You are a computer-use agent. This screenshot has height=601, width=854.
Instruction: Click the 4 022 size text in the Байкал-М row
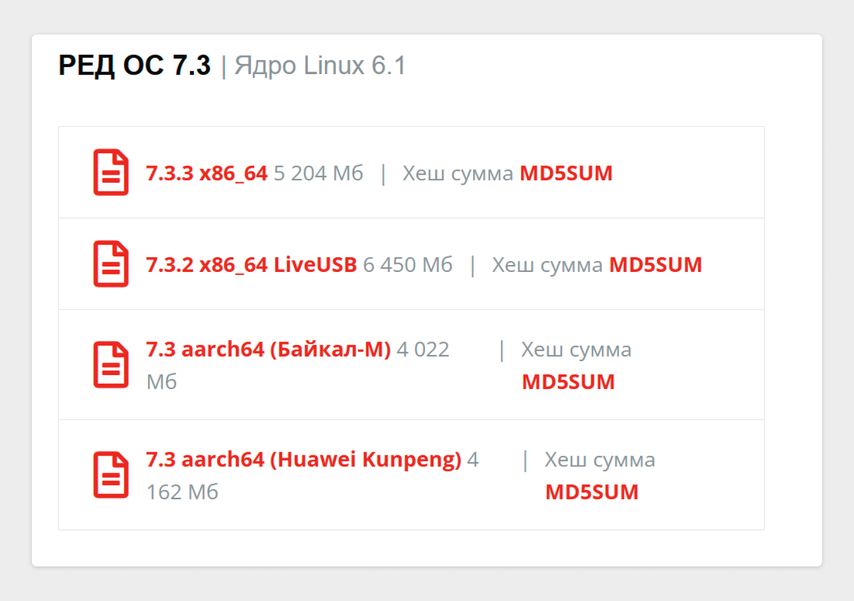pyautogui.click(x=423, y=350)
